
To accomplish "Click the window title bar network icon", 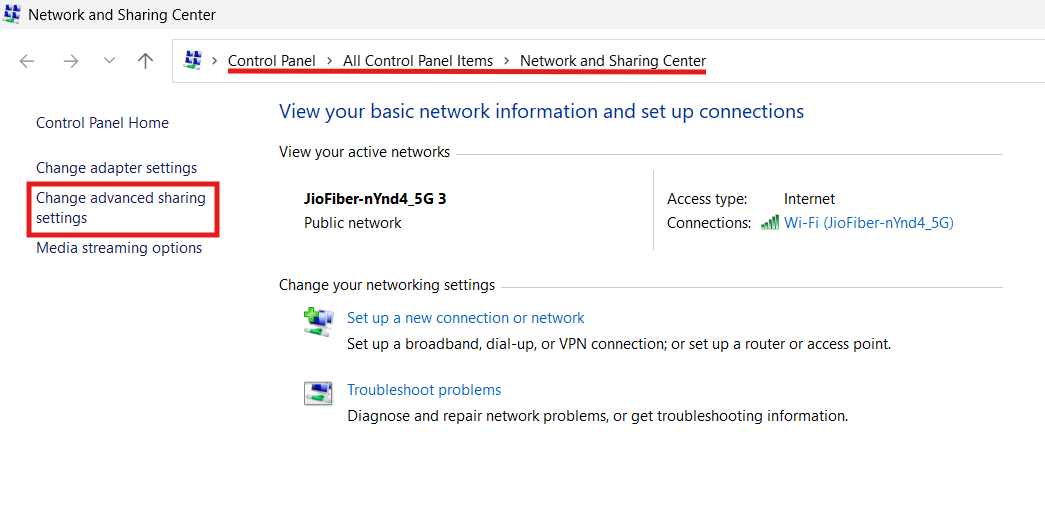I will pos(12,15).
